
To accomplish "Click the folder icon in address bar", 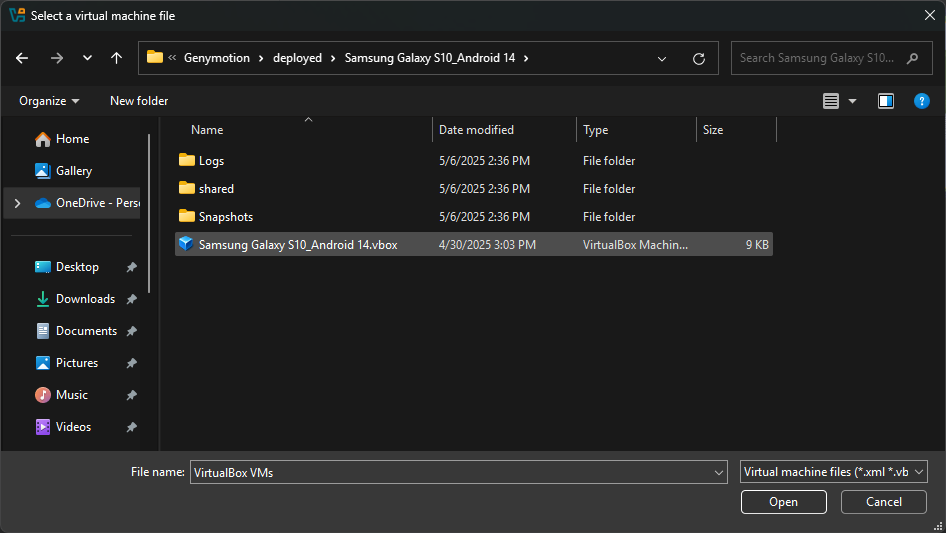I will tap(155, 57).
